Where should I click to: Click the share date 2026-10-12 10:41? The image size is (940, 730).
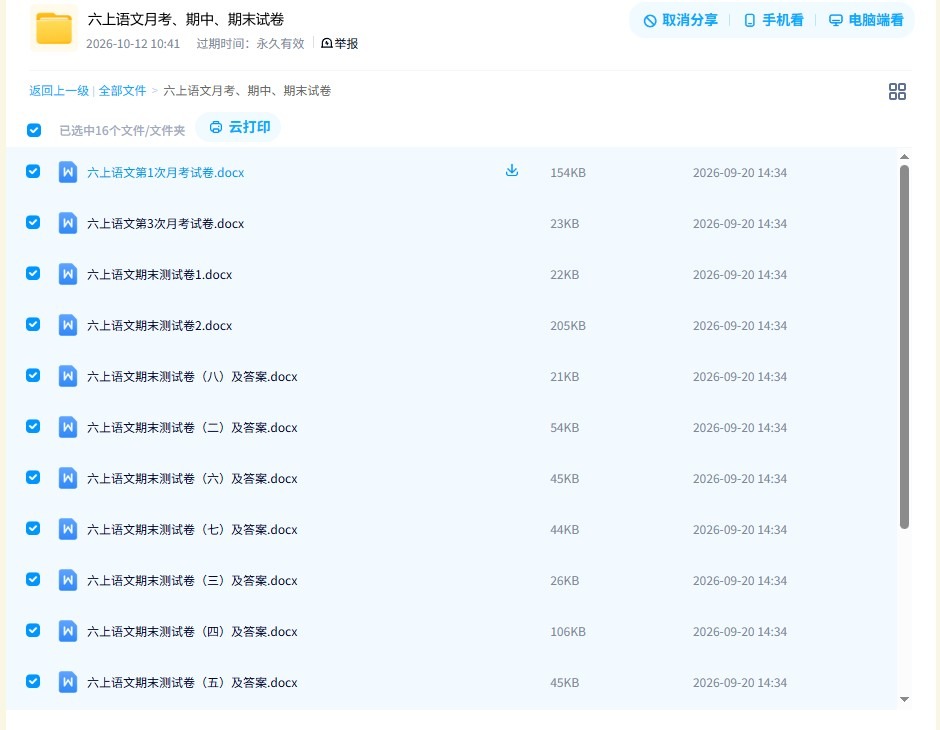(x=133, y=44)
